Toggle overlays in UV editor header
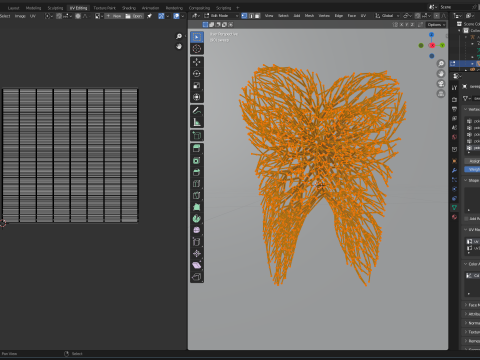Viewport: 480px width, 360px height. tap(176, 16)
